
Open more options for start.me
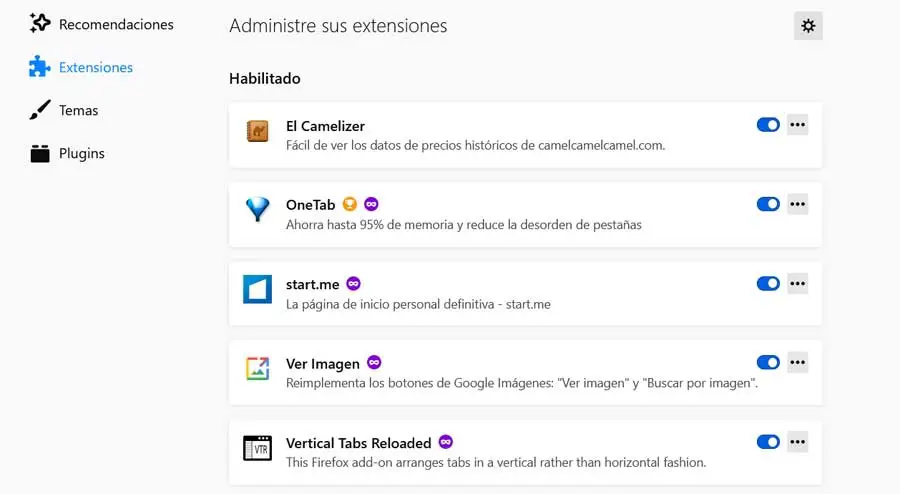pyautogui.click(x=797, y=284)
